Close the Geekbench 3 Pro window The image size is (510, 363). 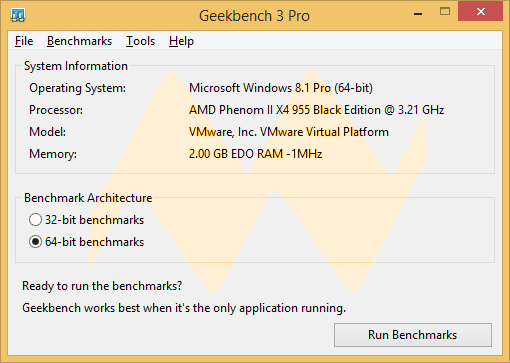click(x=480, y=12)
